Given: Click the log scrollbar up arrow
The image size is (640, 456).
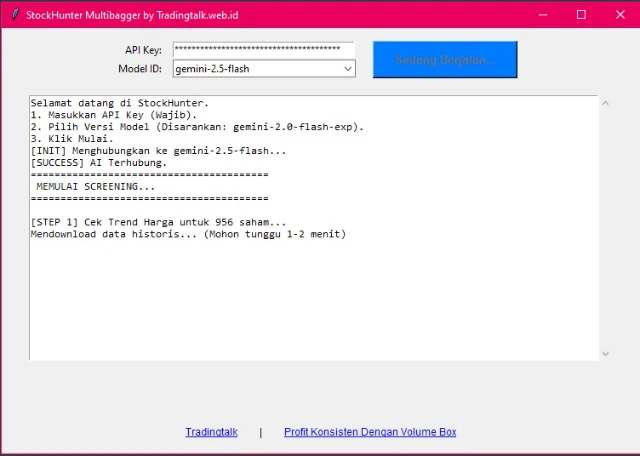Looking at the screenshot, I should pyautogui.click(x=605, y=103).
